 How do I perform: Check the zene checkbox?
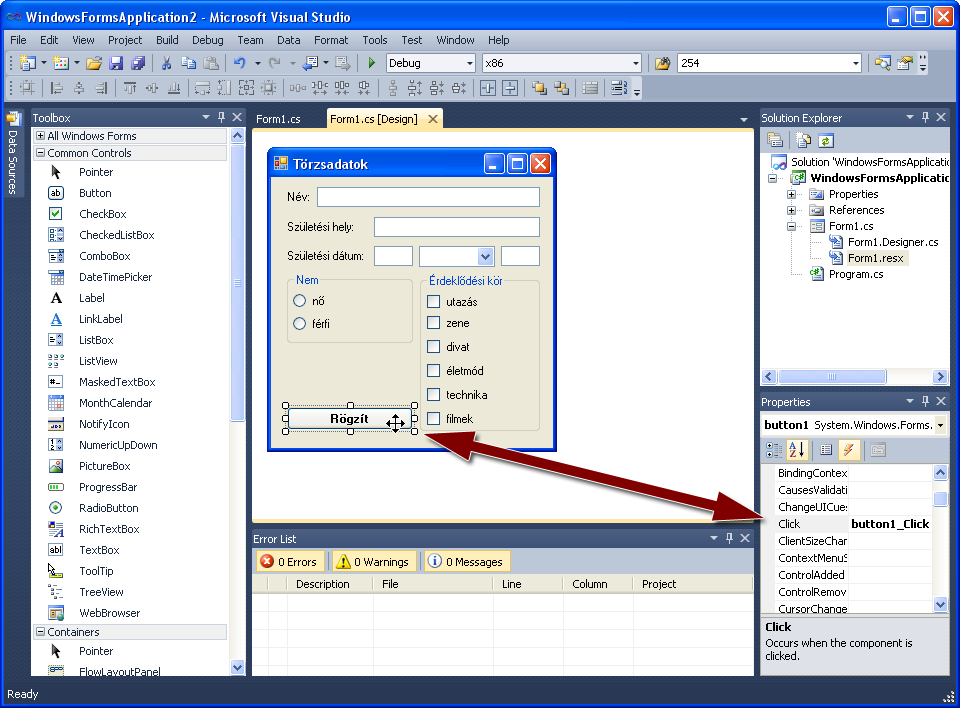pyautogui.click(x=433, y=323)
